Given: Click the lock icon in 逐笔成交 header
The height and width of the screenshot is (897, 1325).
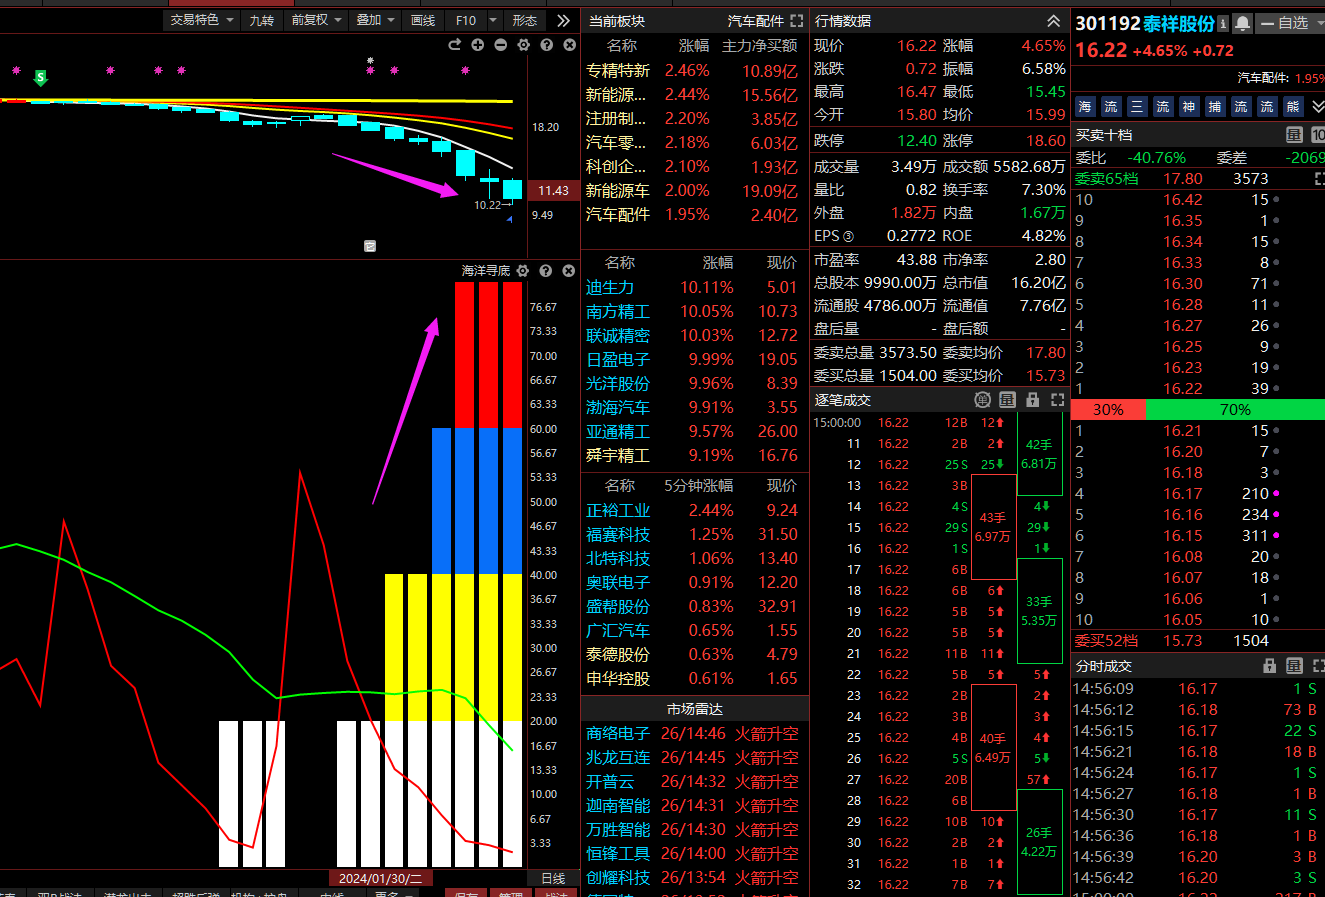Looking at the screenshot, I should click(x=1033, y=400).
